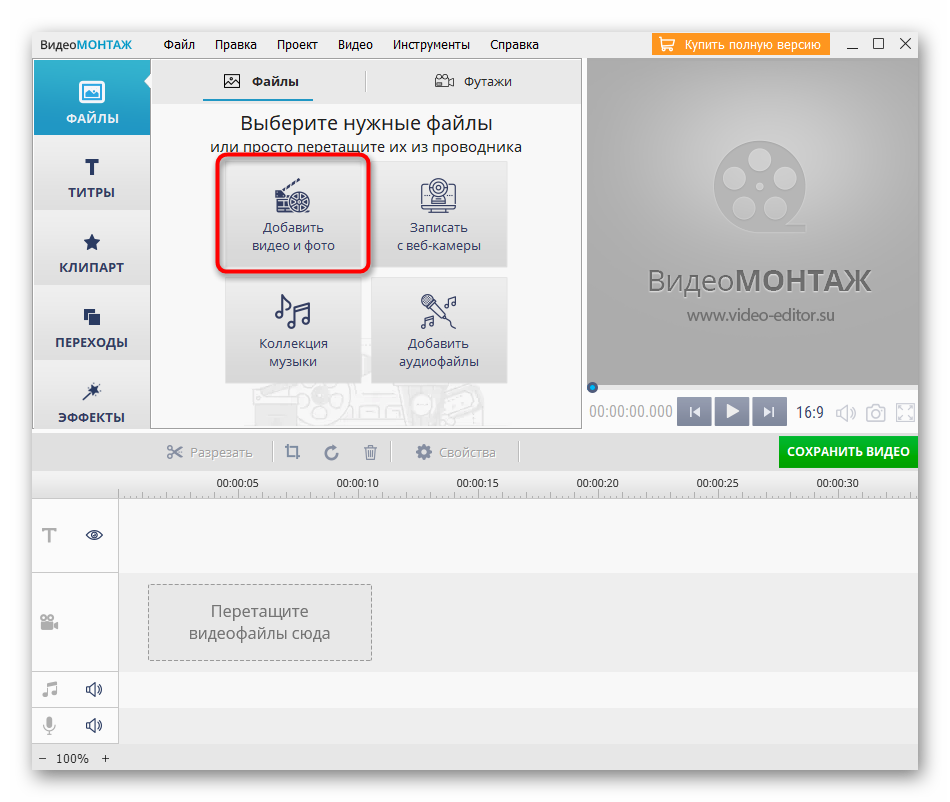This screenshot has height=802, width=950.
Task: Take a snapshot with the camera icon
Action: [x=875, y=412]
